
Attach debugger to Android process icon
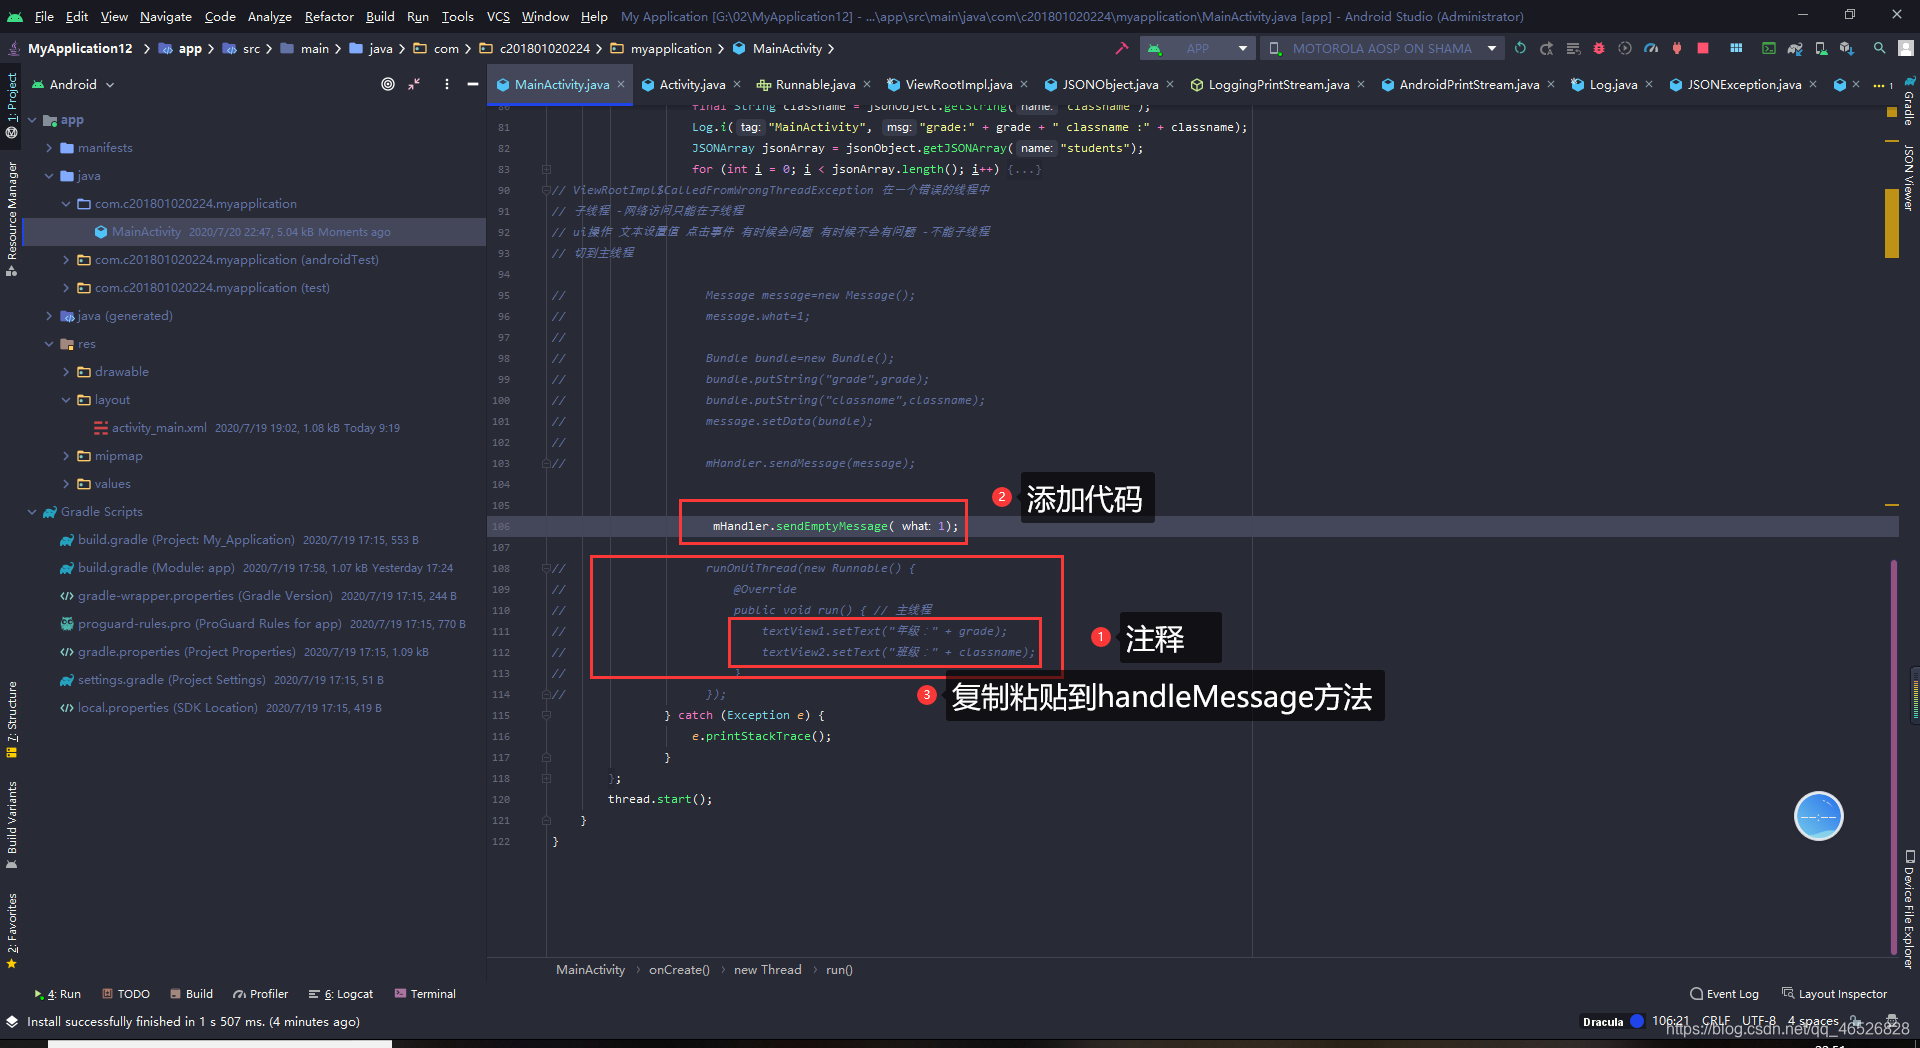tap(1677, 48)
